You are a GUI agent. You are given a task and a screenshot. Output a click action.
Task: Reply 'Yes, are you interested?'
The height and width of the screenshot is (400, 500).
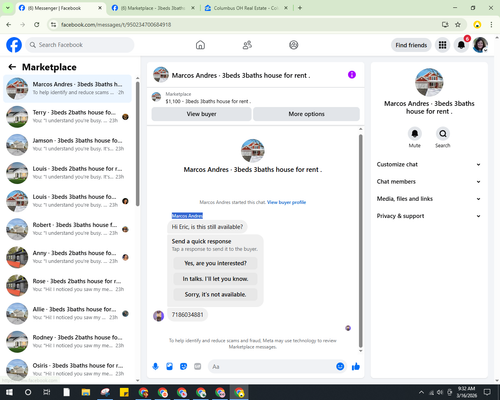pyautogui.click(x=215, y=263)
